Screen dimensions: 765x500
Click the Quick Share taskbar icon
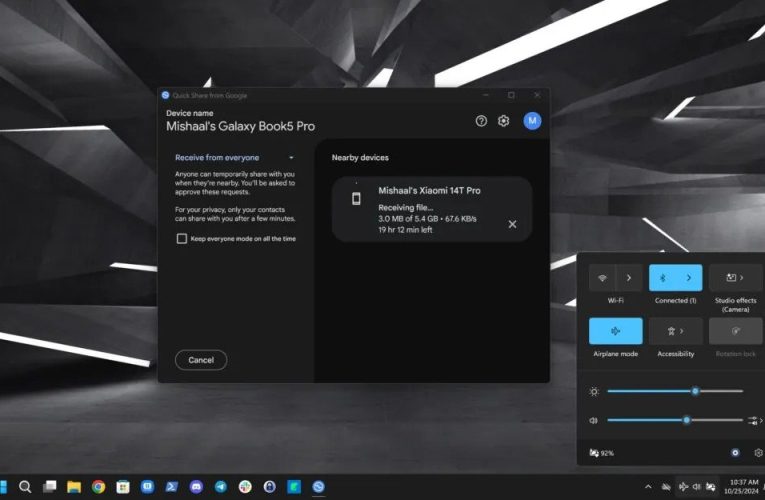(x=319, y=486)
